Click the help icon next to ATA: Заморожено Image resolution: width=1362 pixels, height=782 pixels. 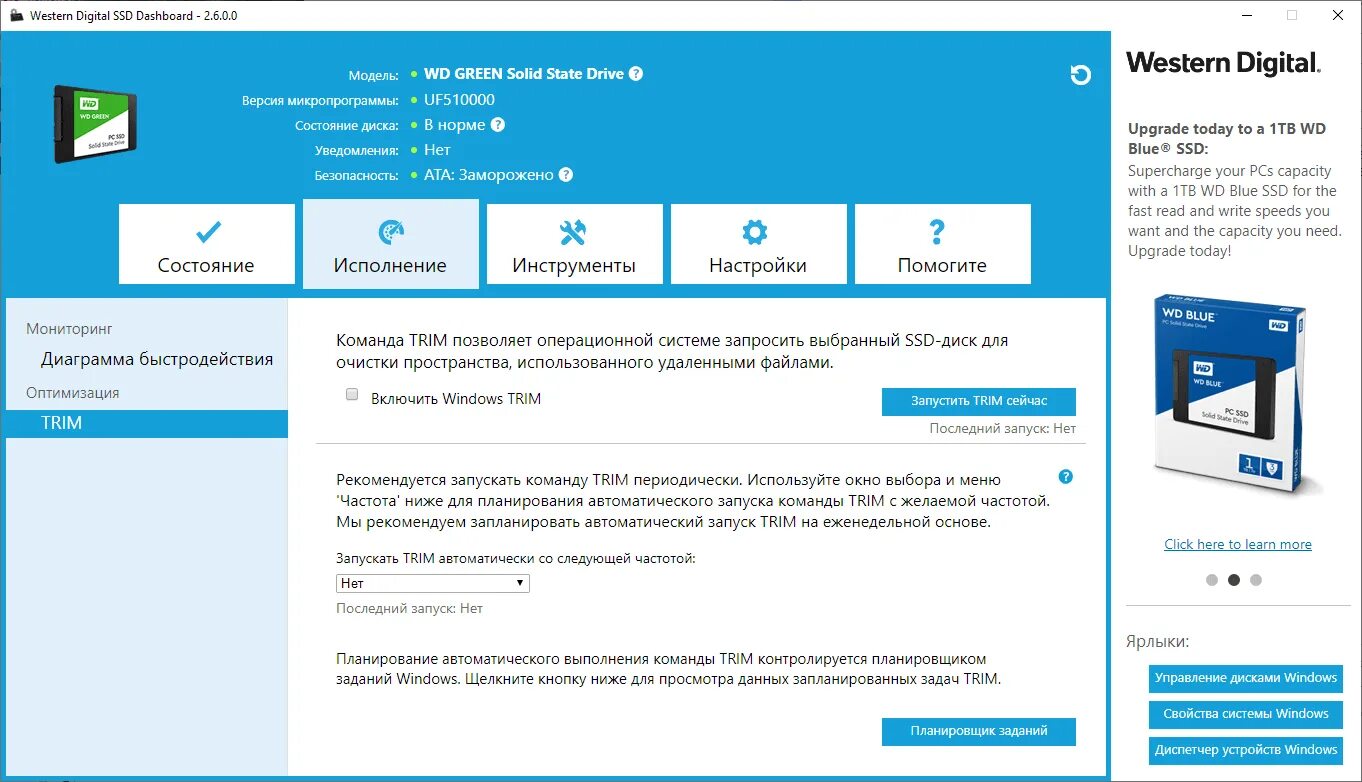[x=566, y=174]
